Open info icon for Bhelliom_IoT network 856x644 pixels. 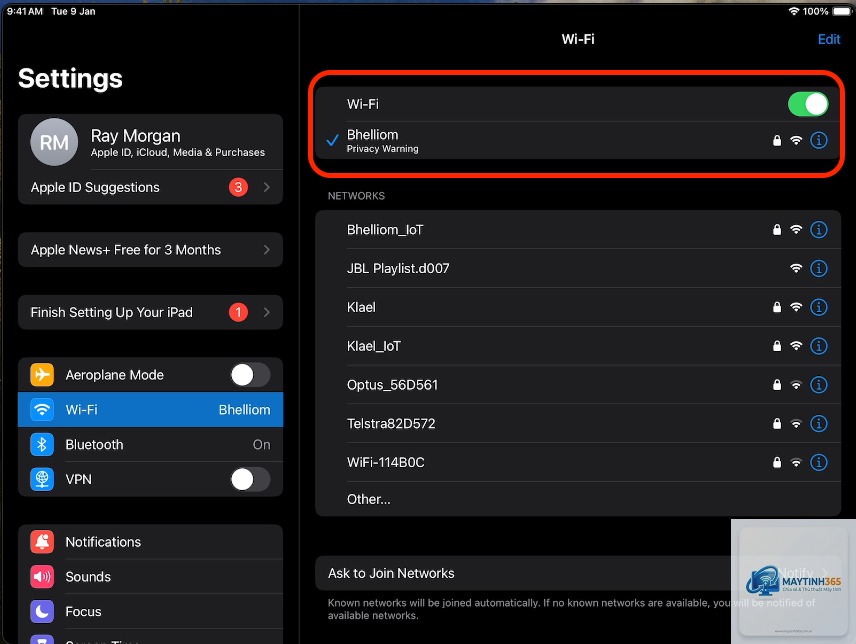818,230
